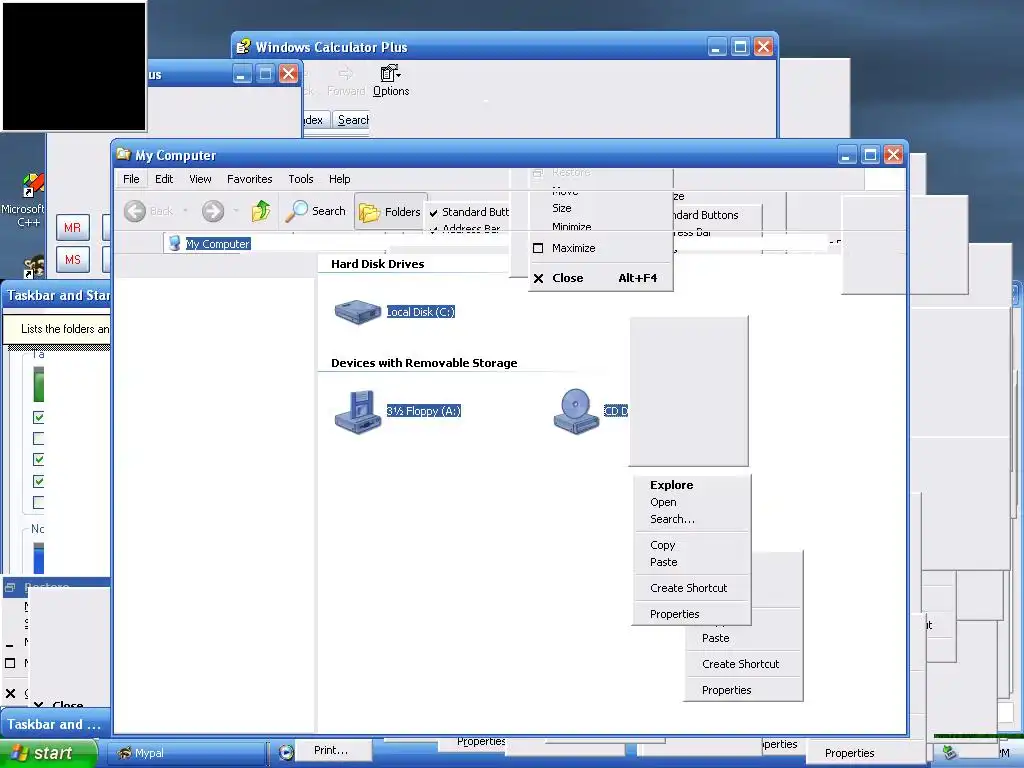Click the Taskbar and Start Menu title bar
This screenshot has height=768, width=1024.
click(57, 295)
